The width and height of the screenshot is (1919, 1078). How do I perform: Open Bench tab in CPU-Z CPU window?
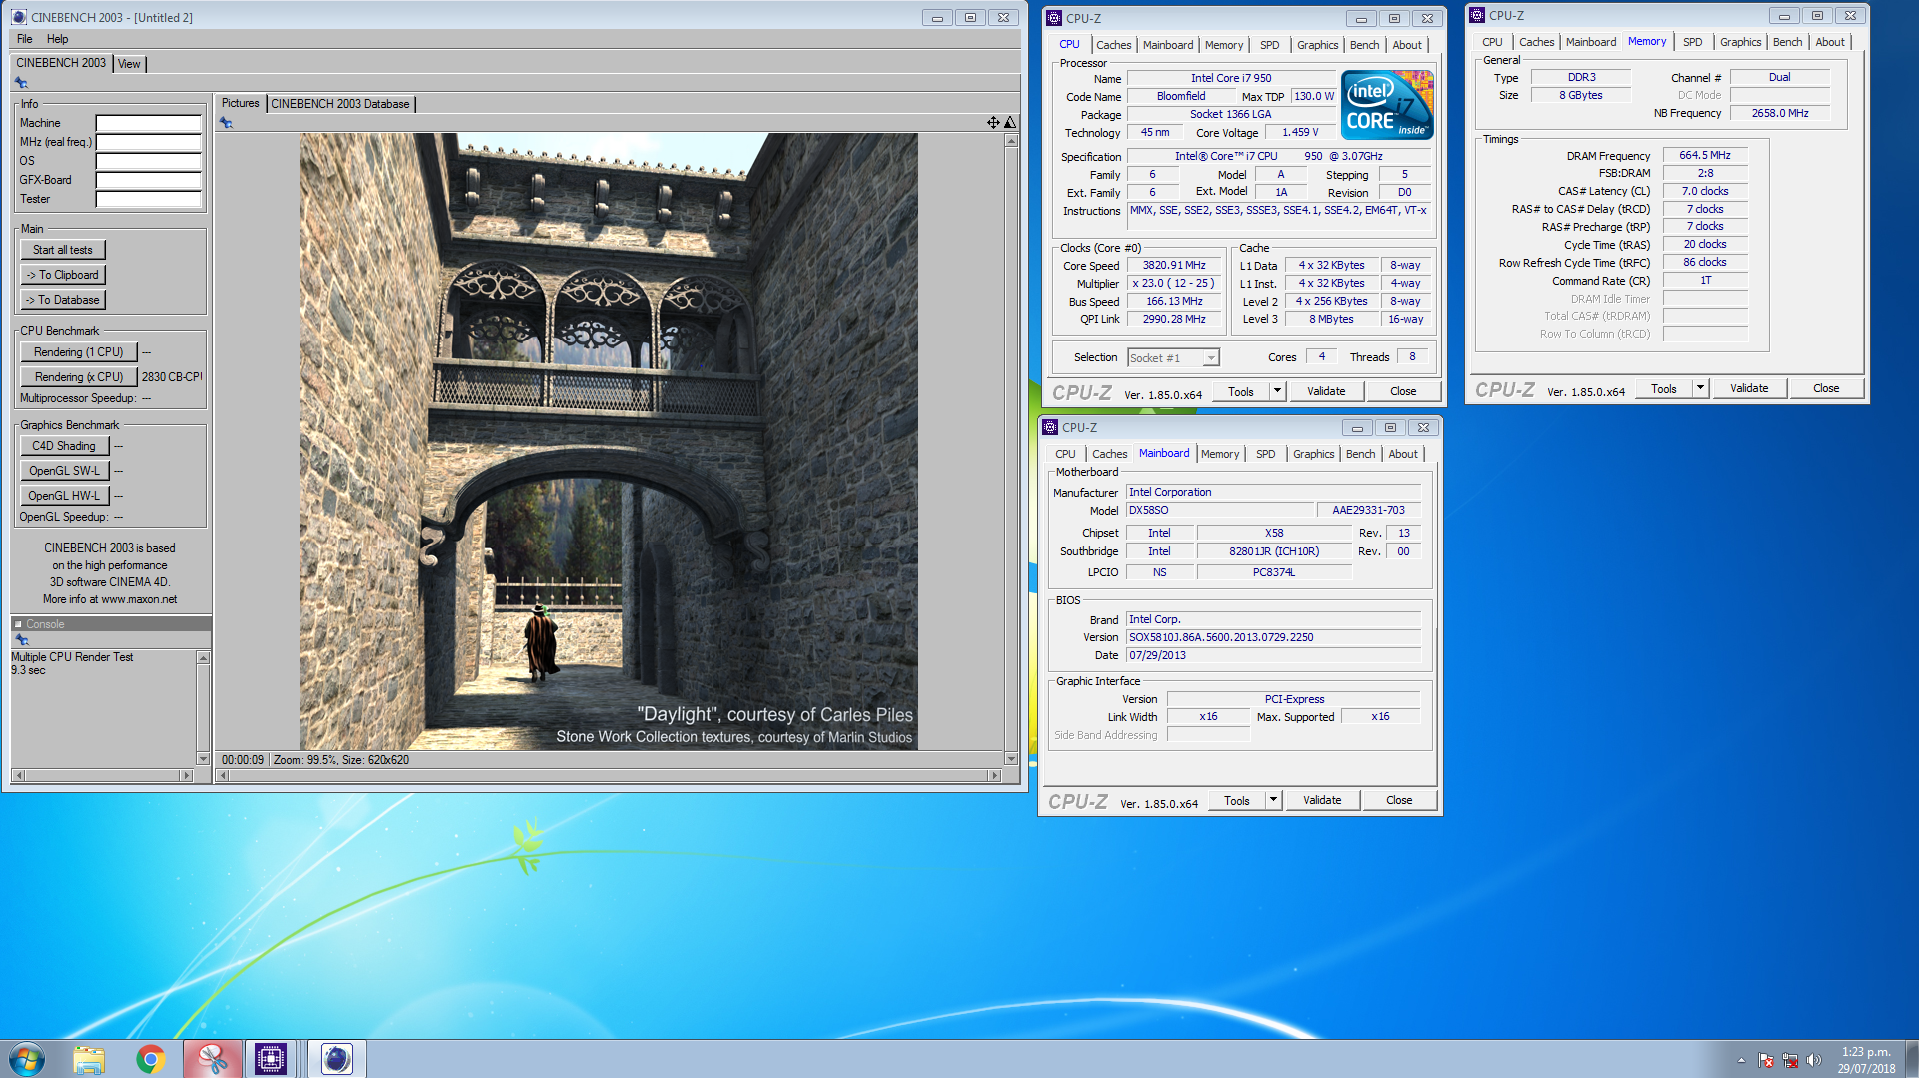[x=1364, y=45]
